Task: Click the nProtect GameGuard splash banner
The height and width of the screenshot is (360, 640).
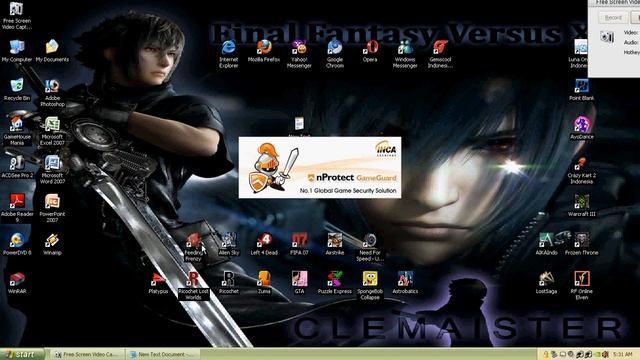Action: tap(320, 168)
